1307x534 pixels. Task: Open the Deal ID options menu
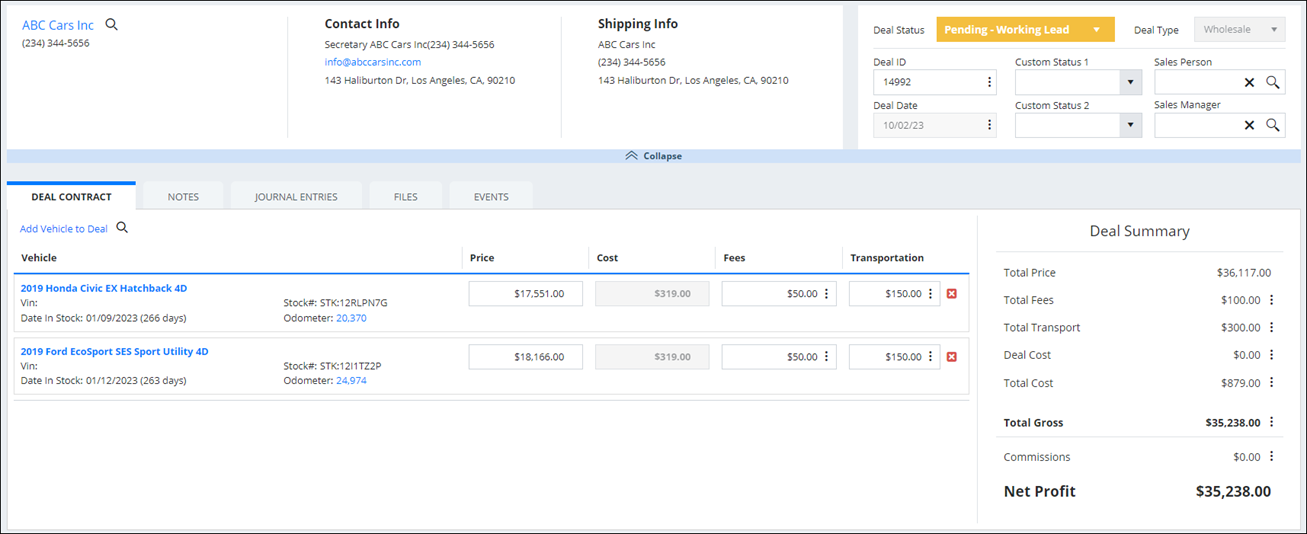click(x=990, y=82)
